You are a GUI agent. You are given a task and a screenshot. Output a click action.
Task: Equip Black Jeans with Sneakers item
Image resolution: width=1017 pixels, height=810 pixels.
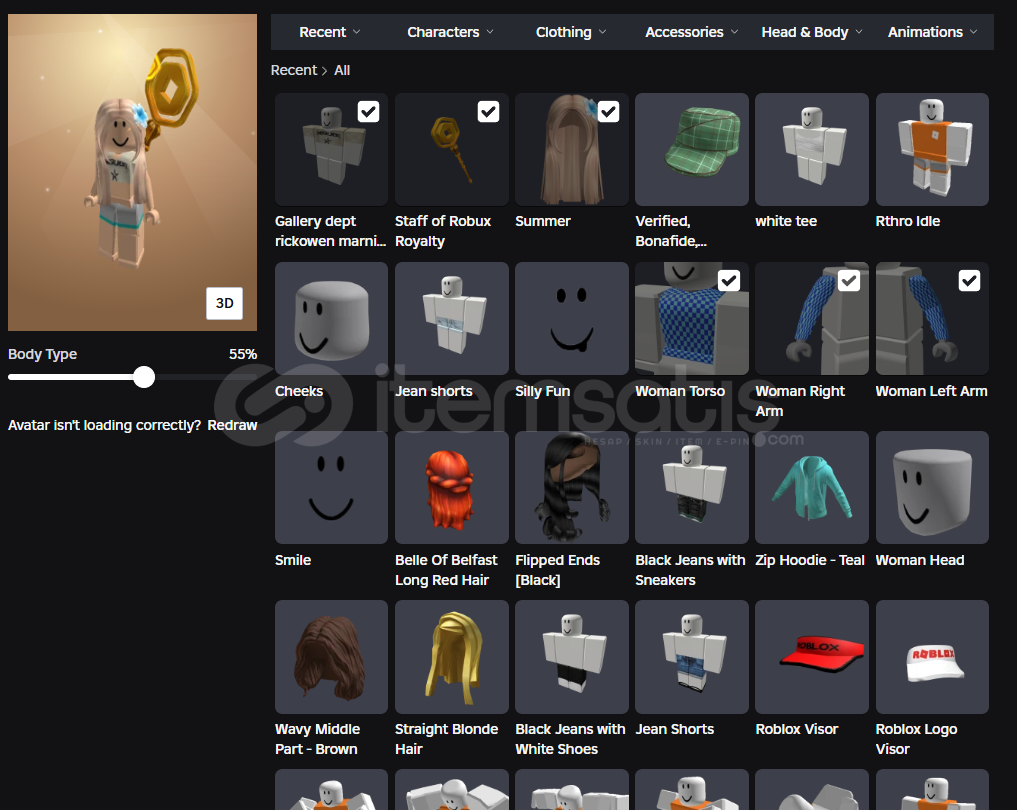point(691,487)
